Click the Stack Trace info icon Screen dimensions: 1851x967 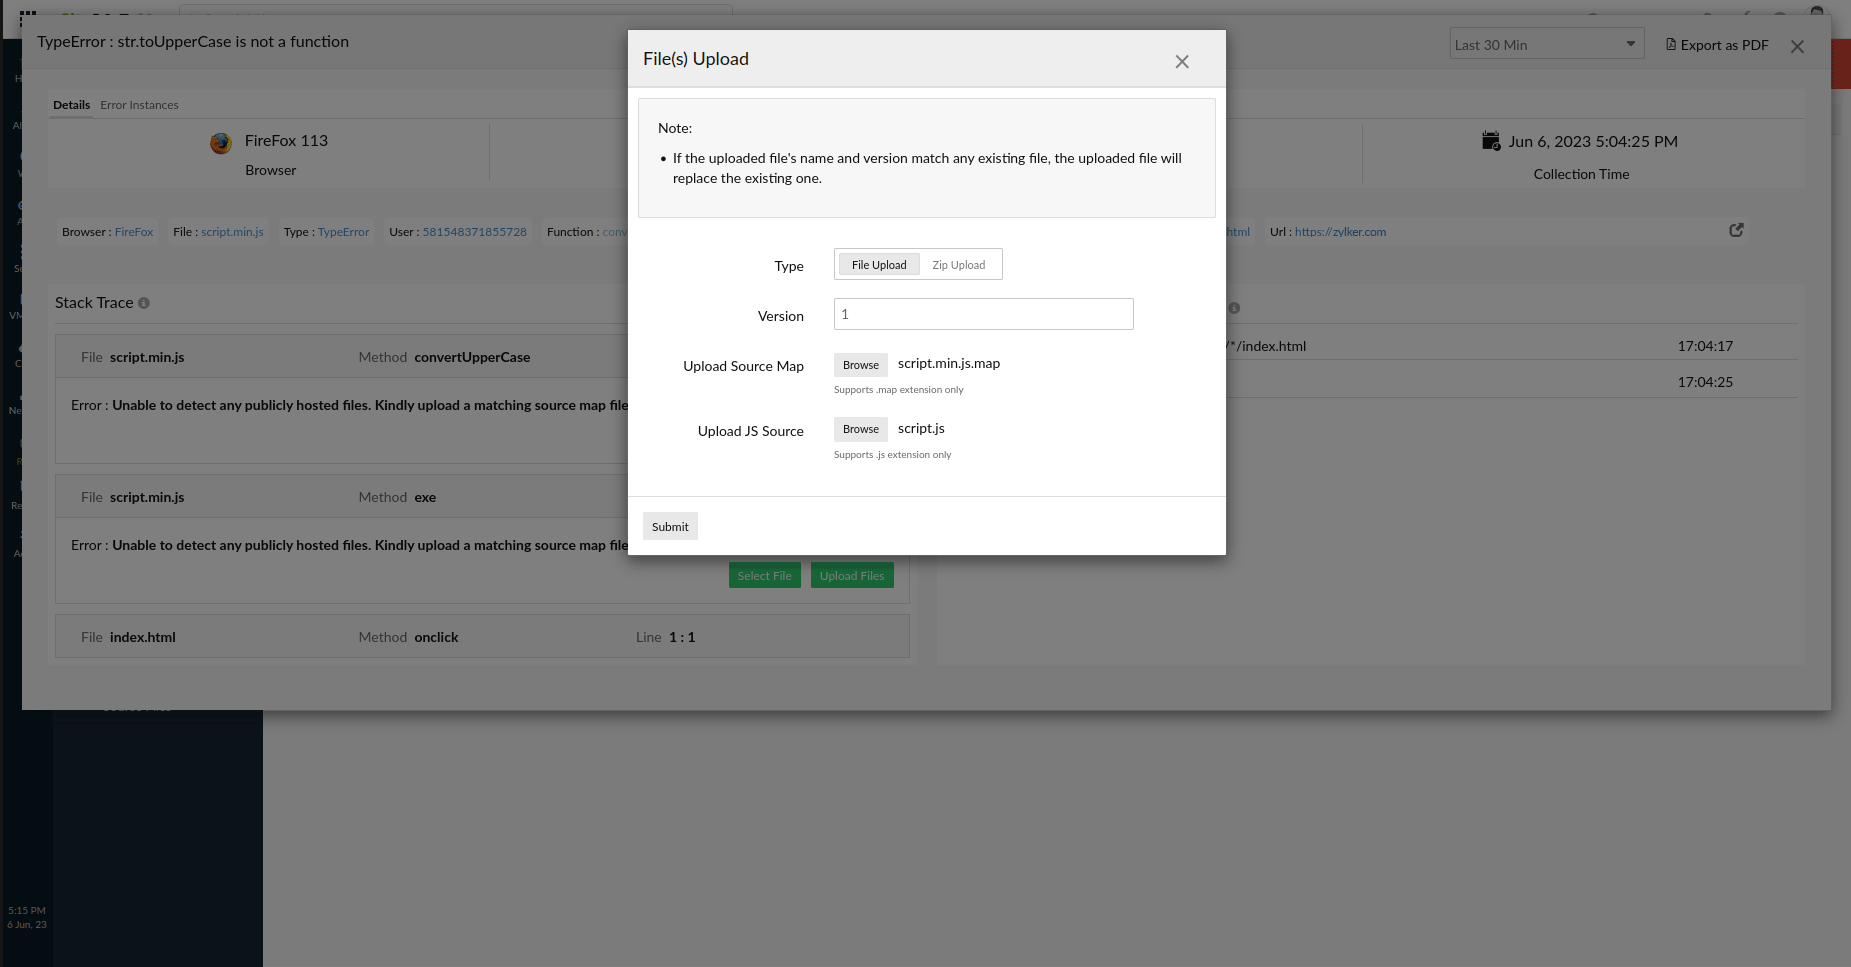(x=144, y=303)
